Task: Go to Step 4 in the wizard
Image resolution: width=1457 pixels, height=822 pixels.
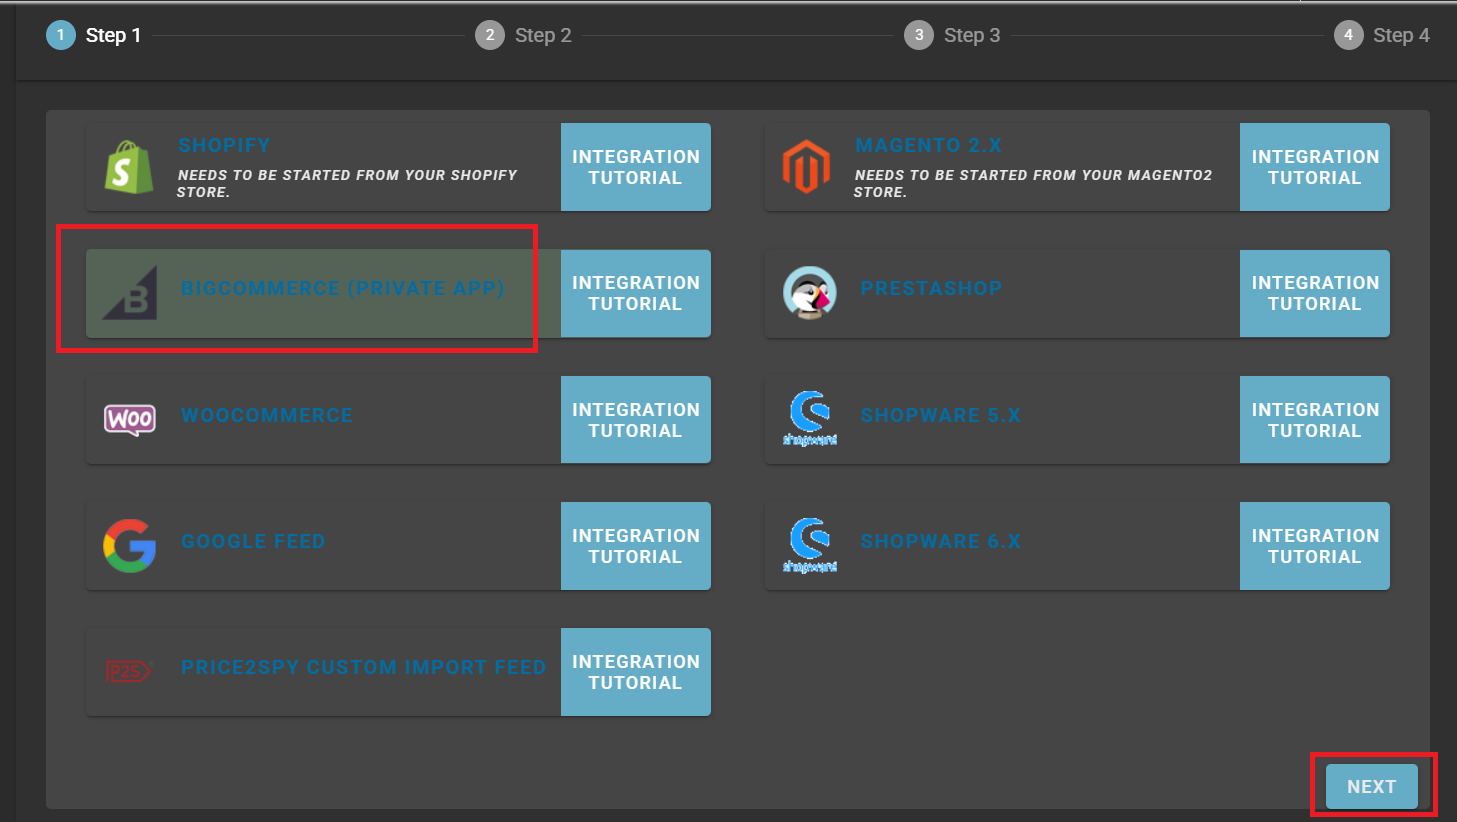Action: (x=1382, y=35)
